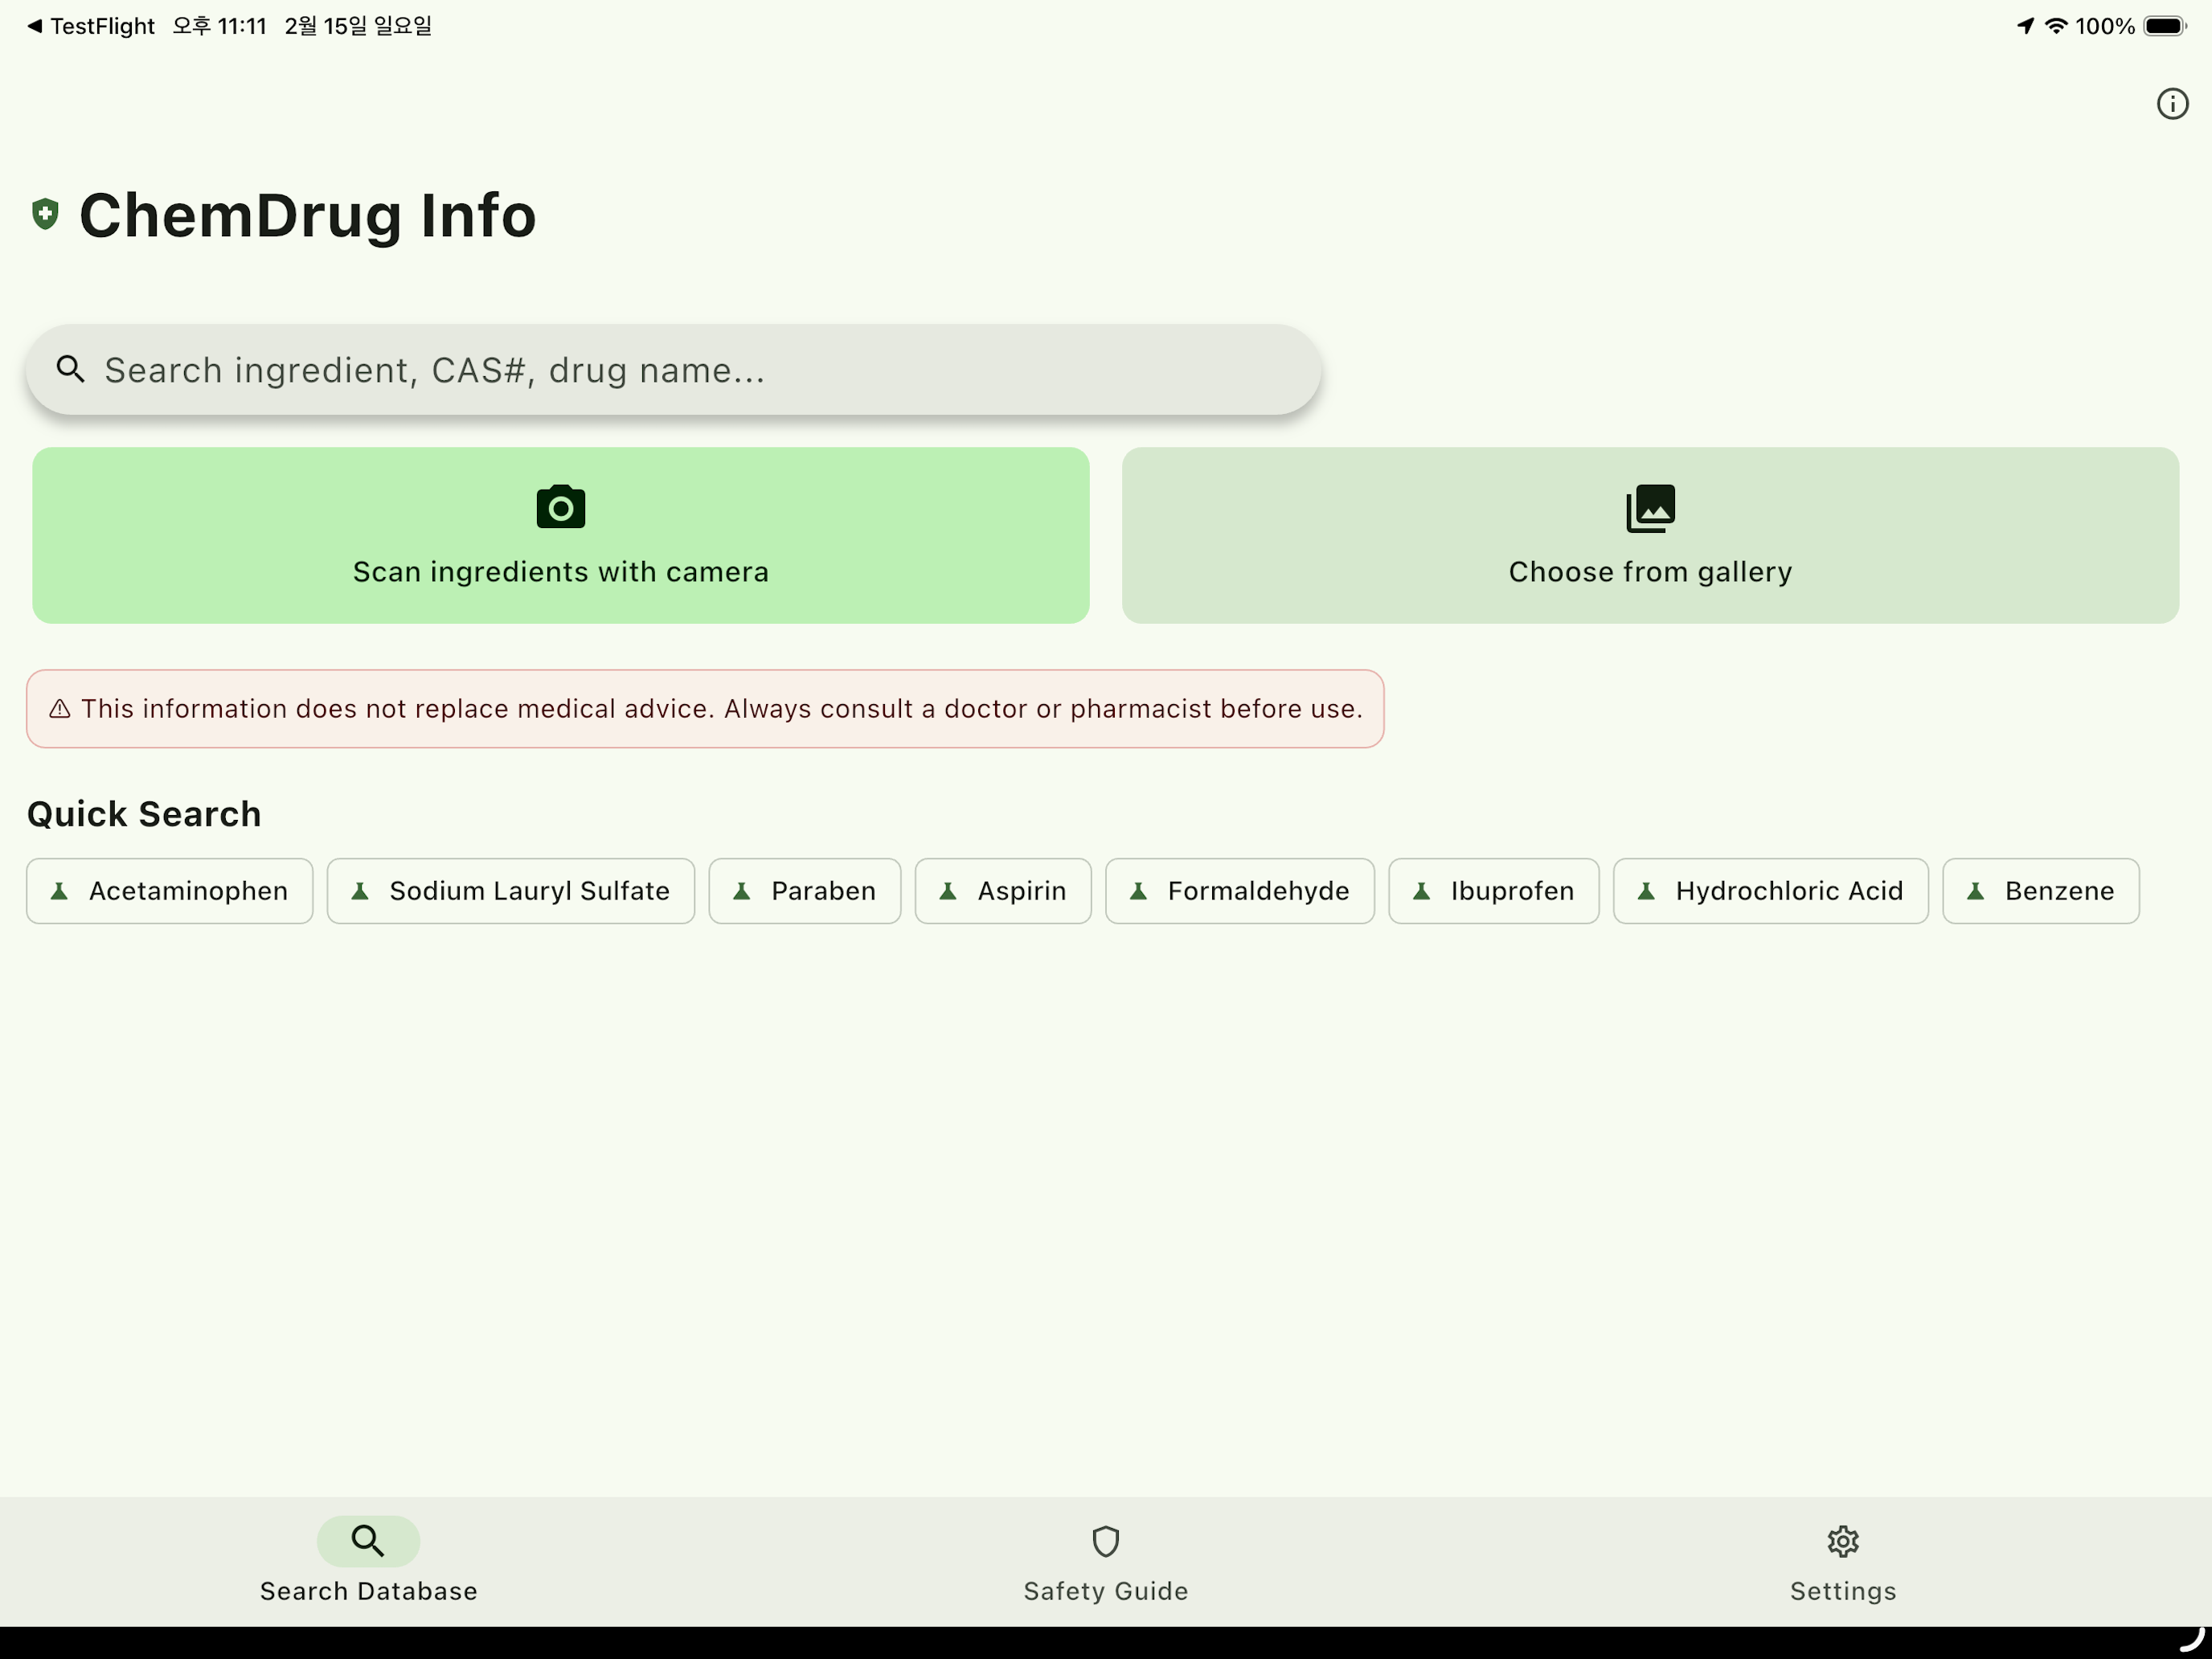2212x1659 pixels.
Task: Quick search Sodium Lauryl Sulfate chip
Action: tap(511, 891)
